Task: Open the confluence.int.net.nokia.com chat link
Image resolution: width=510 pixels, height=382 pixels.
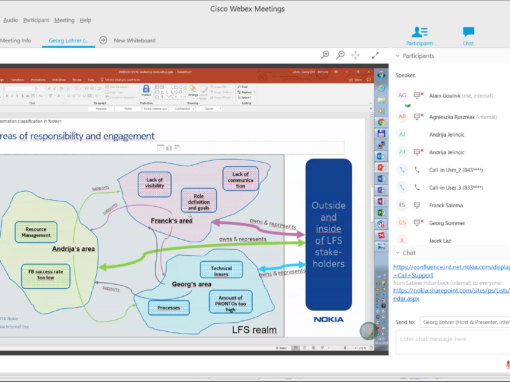Action: [x=451, y=271]
